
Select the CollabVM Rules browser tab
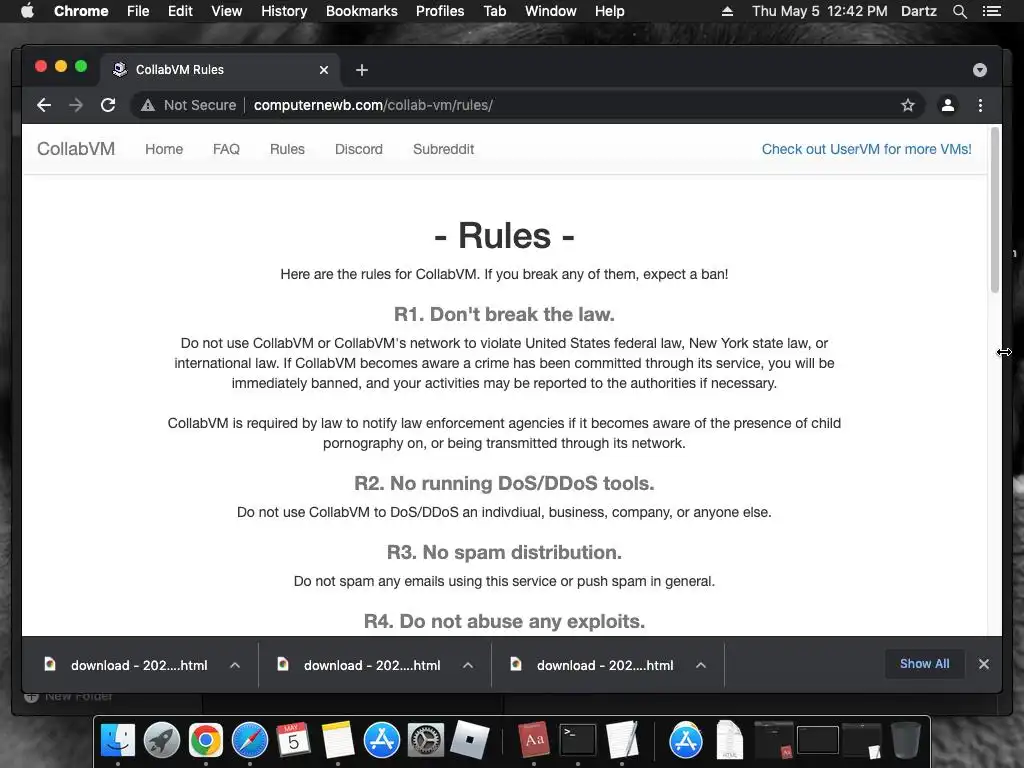coord(219,70)
